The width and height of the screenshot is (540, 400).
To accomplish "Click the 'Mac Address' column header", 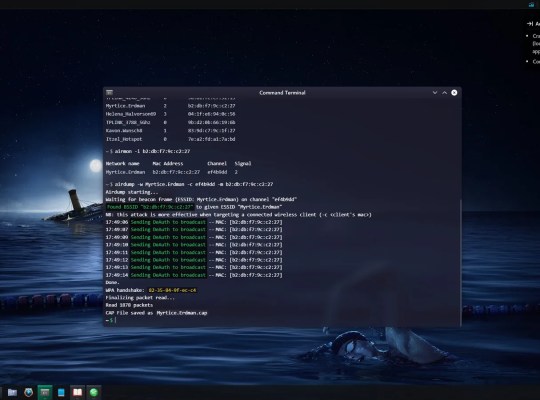I will pyautogui.click(x=168, y=164).
